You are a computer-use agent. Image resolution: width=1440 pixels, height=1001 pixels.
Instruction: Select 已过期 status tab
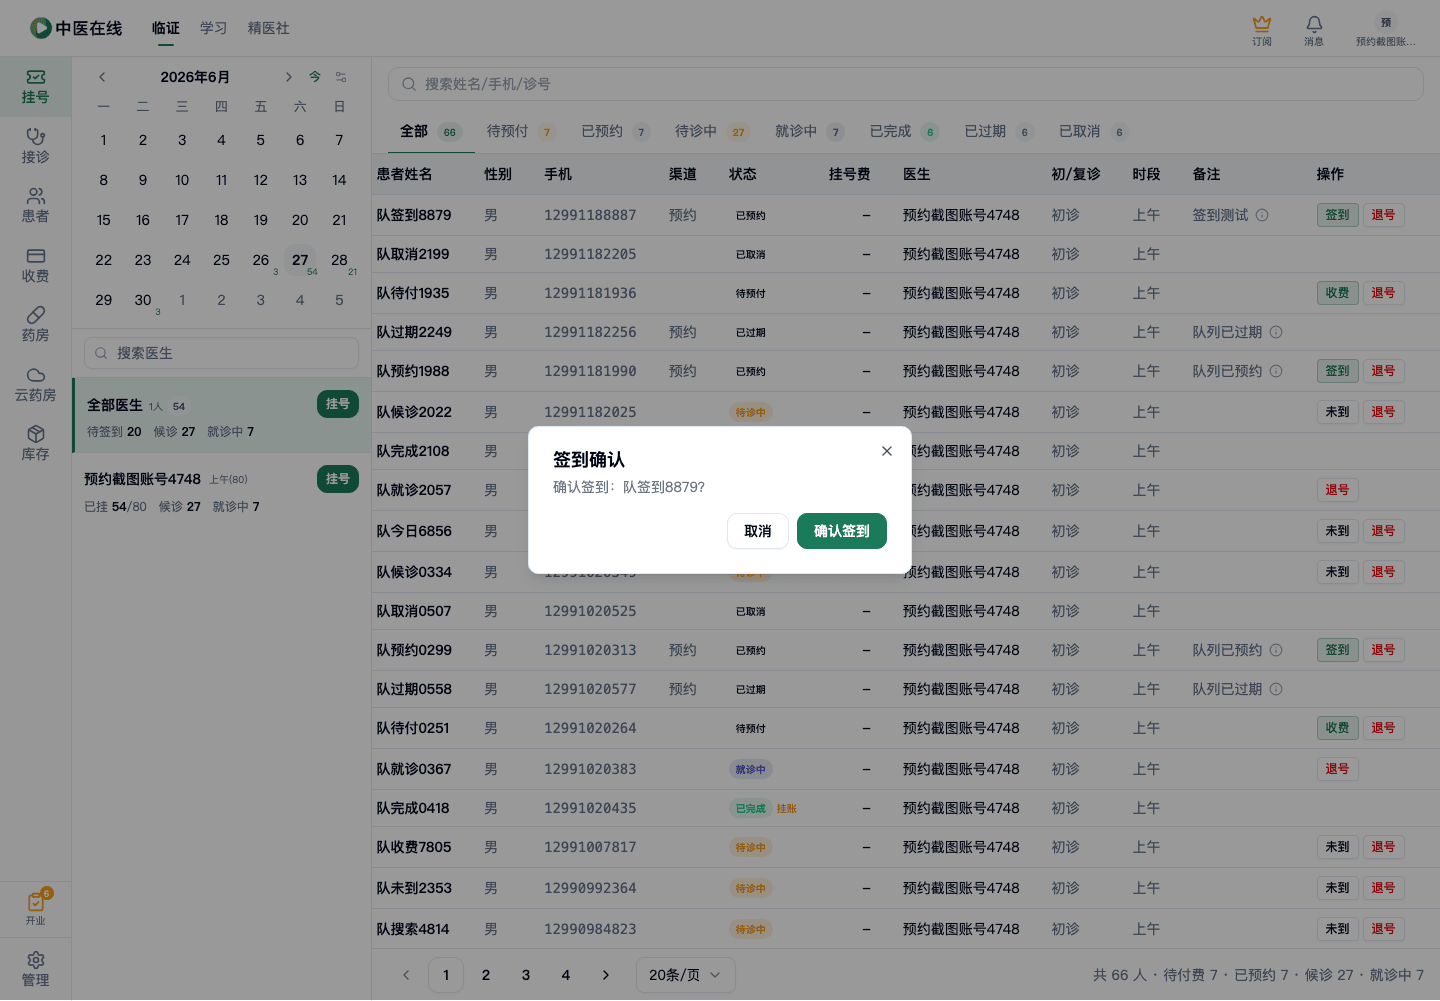click(x=999, y=131)
